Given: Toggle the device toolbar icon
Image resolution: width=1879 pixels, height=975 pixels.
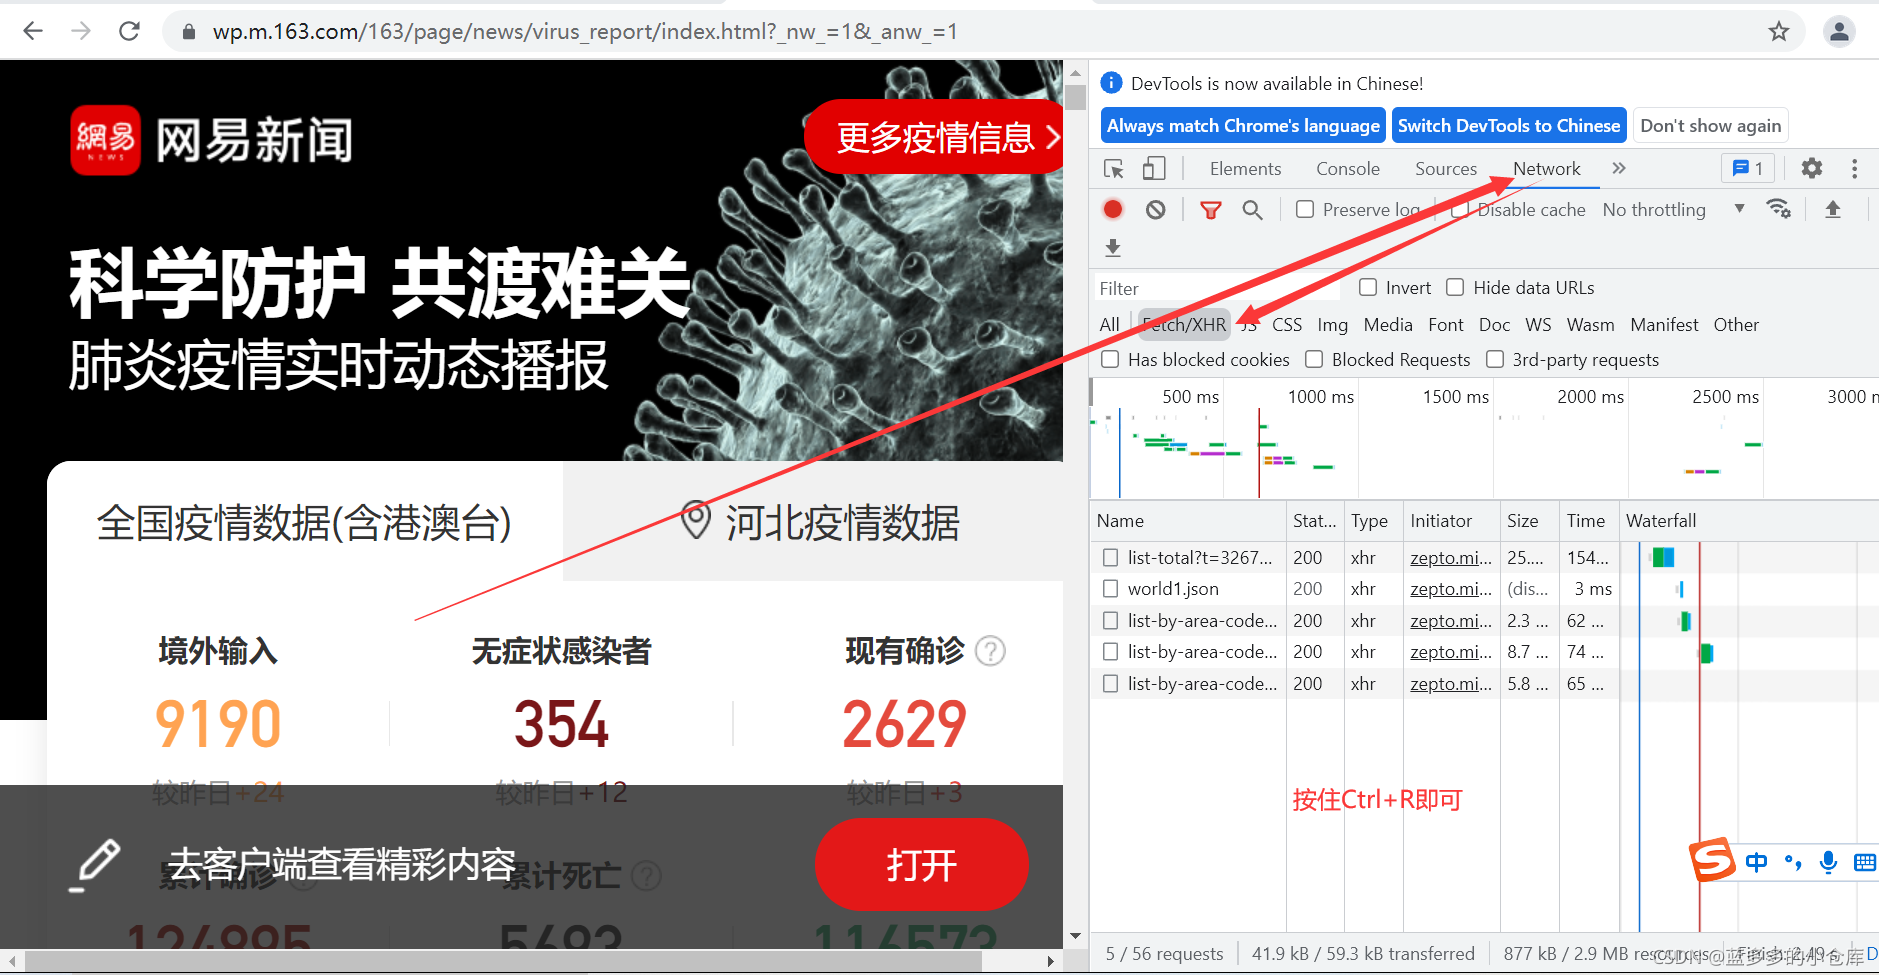Looking at the screenshot, I should pos(1154,169).
